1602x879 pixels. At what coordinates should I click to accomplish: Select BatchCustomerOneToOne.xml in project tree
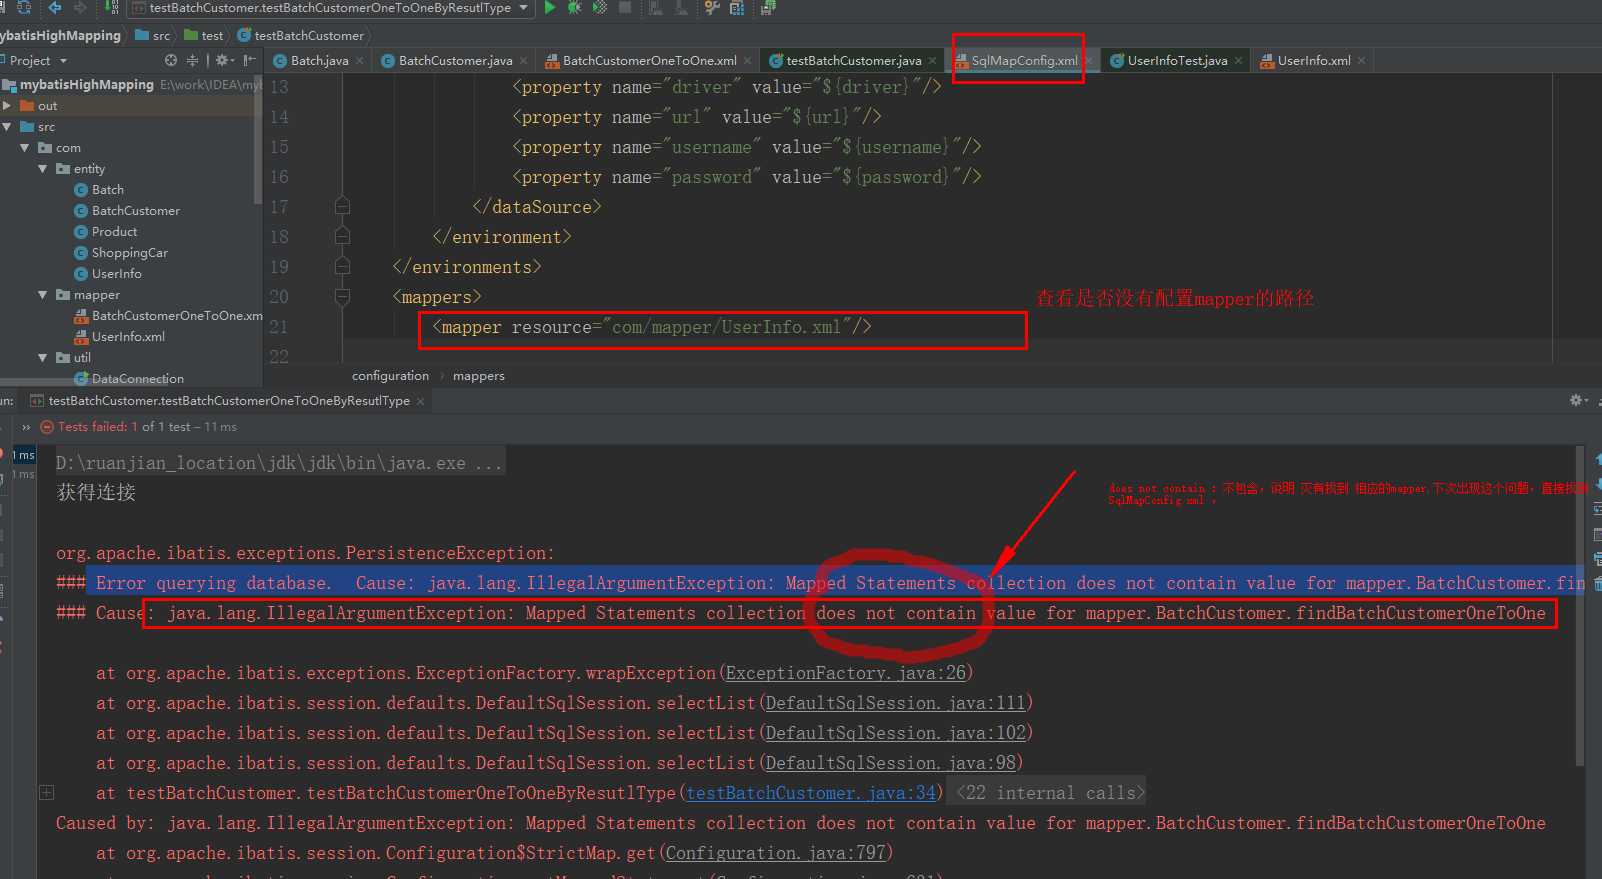(x=168, y=315)
